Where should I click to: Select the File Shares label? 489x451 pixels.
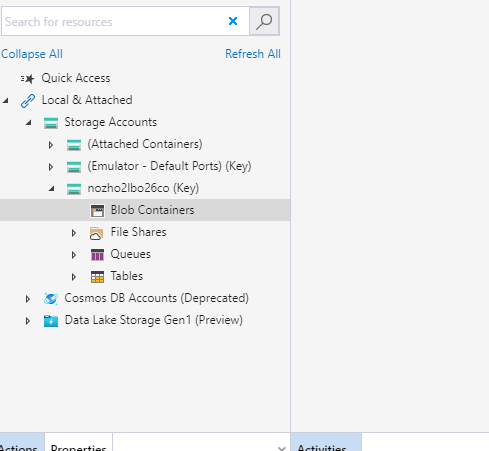[138, 232]
